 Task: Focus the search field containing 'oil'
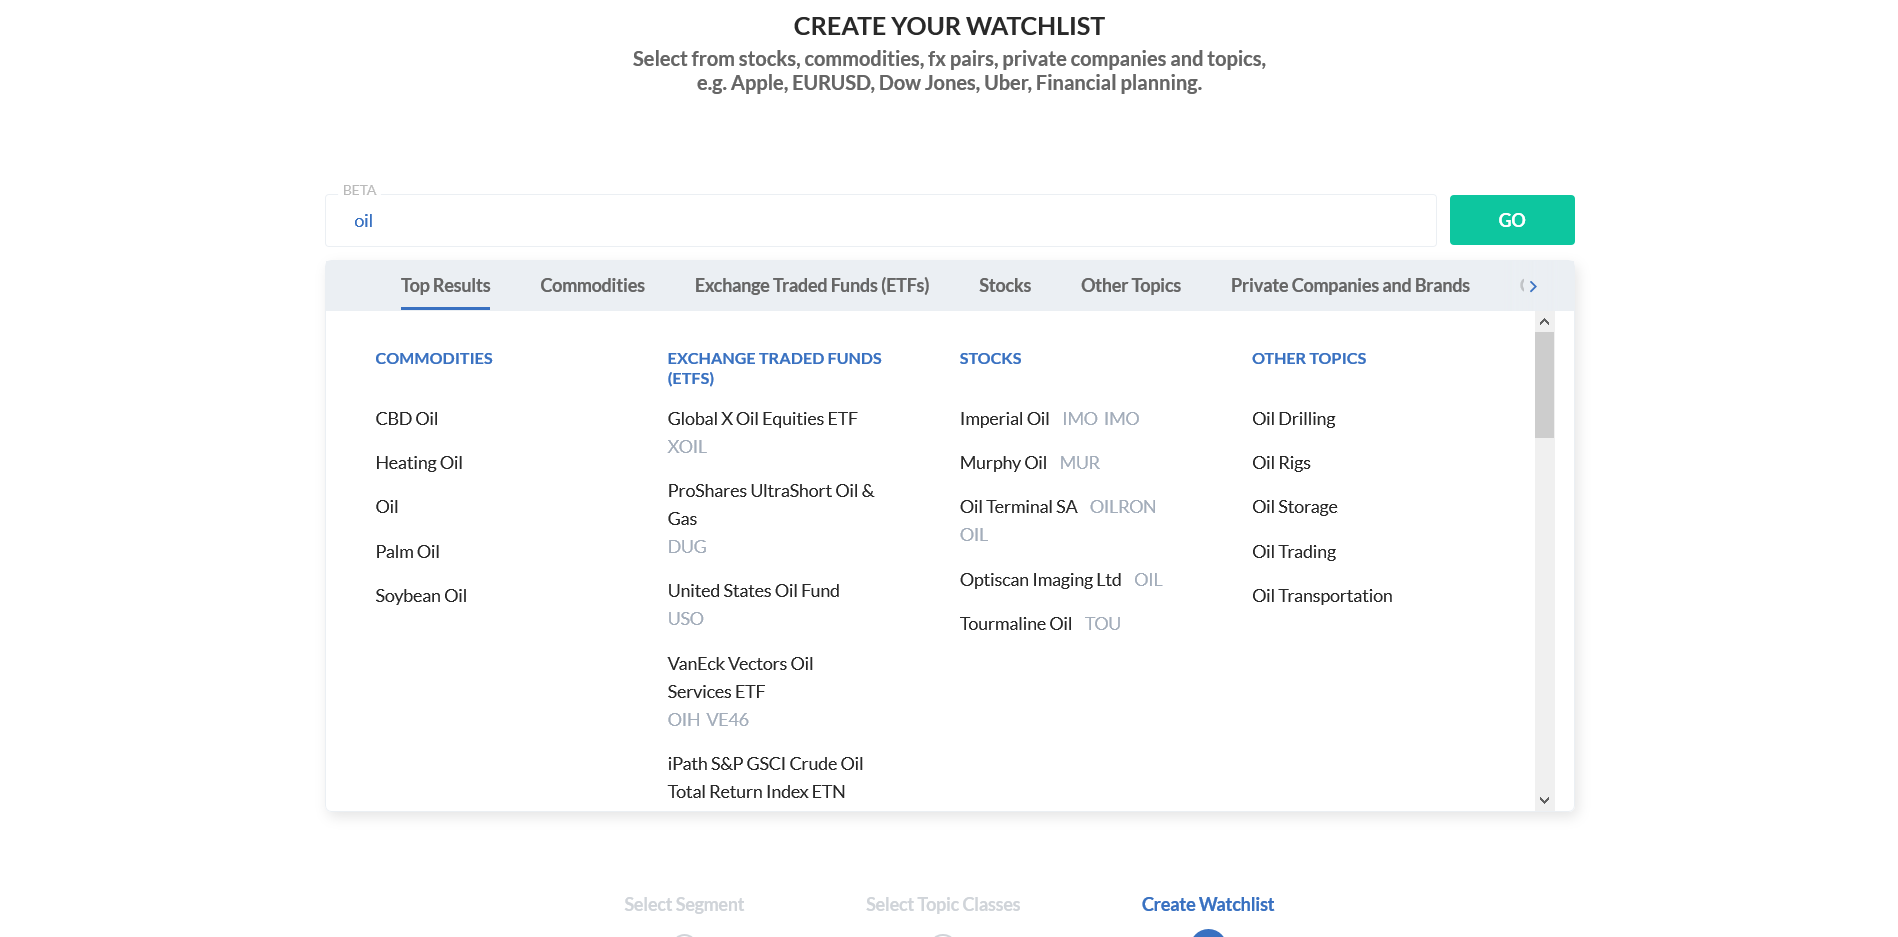click(x=880, y=221)
